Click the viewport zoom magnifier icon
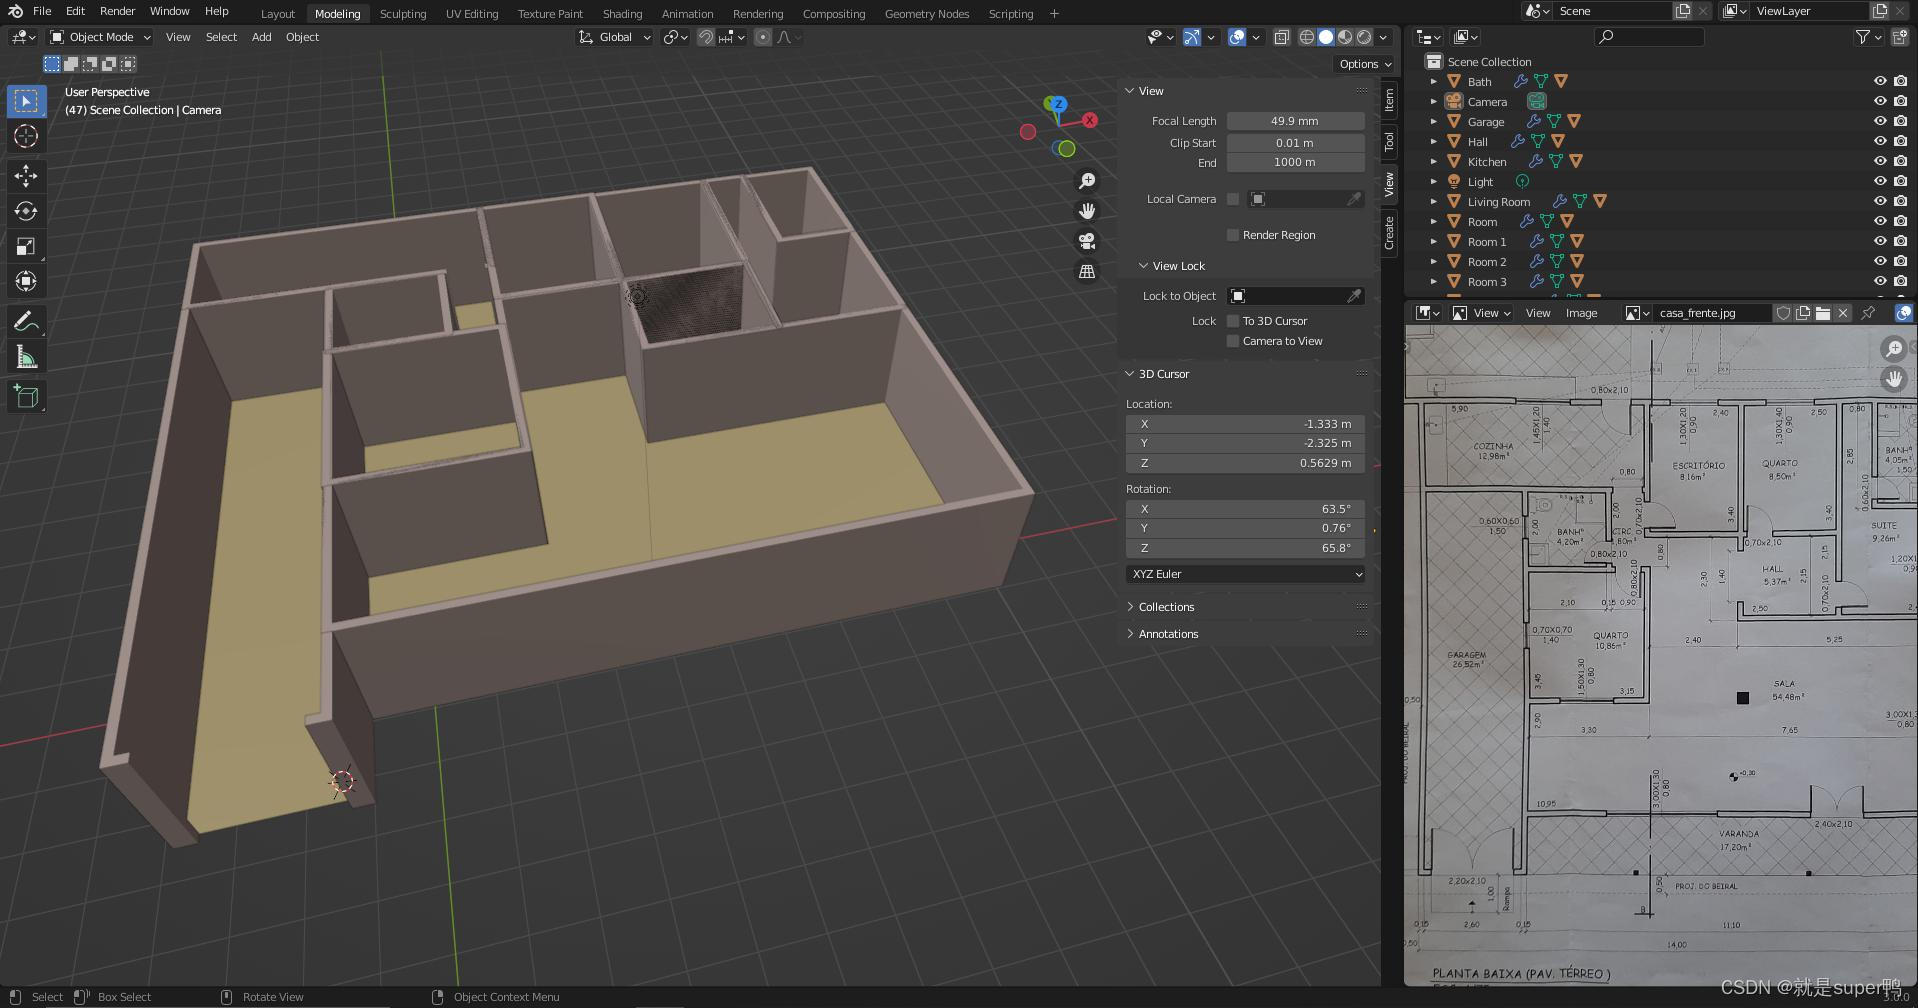1918x1008 pixels. tap(1087, 181)
